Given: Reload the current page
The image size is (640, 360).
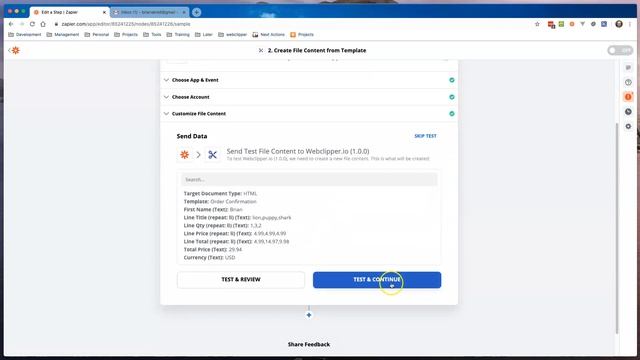Looking at the screenshot, I should tap(32, 24).
